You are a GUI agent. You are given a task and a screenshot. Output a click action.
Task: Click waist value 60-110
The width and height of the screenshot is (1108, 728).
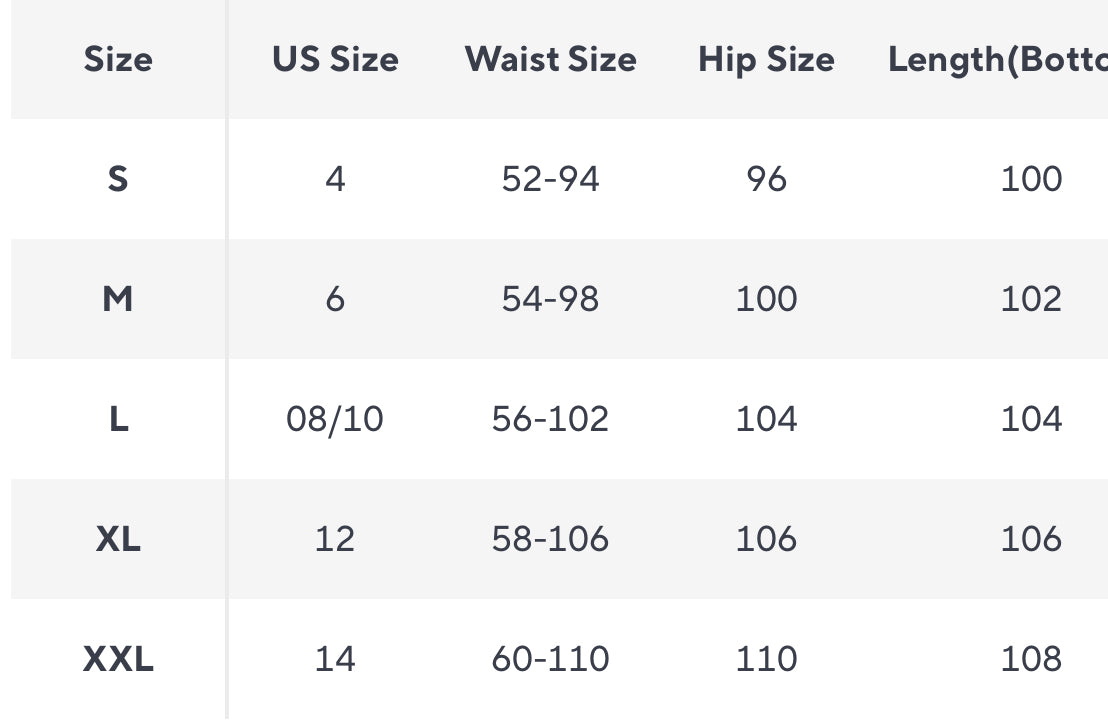coord(550,659)
